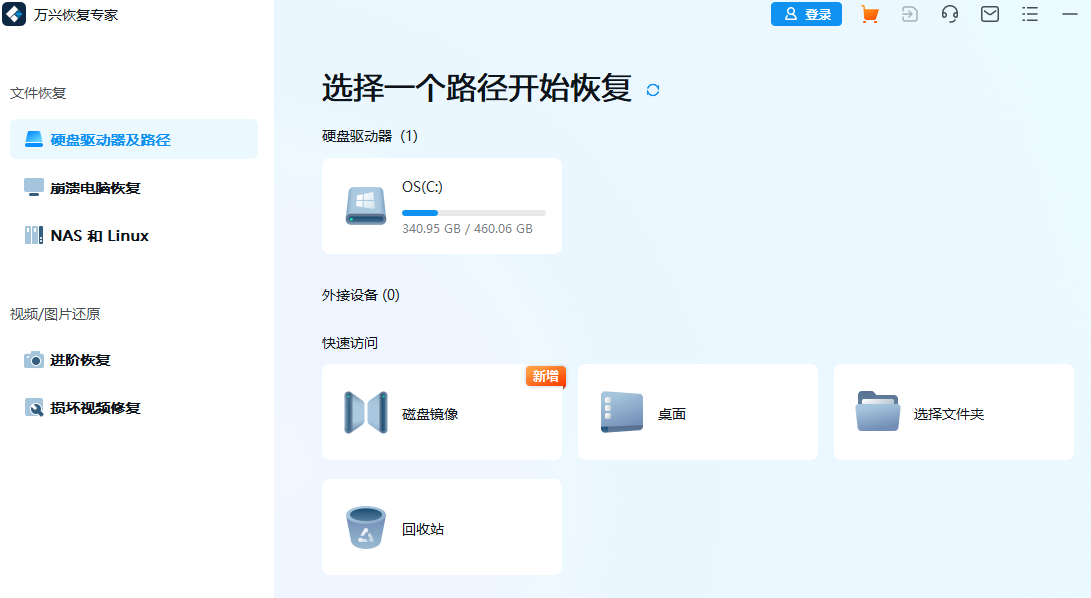Viewport: 1091px width, 598px height.
Task: Select the OS(C:) drive card
Action: click(x=442, y=205)
